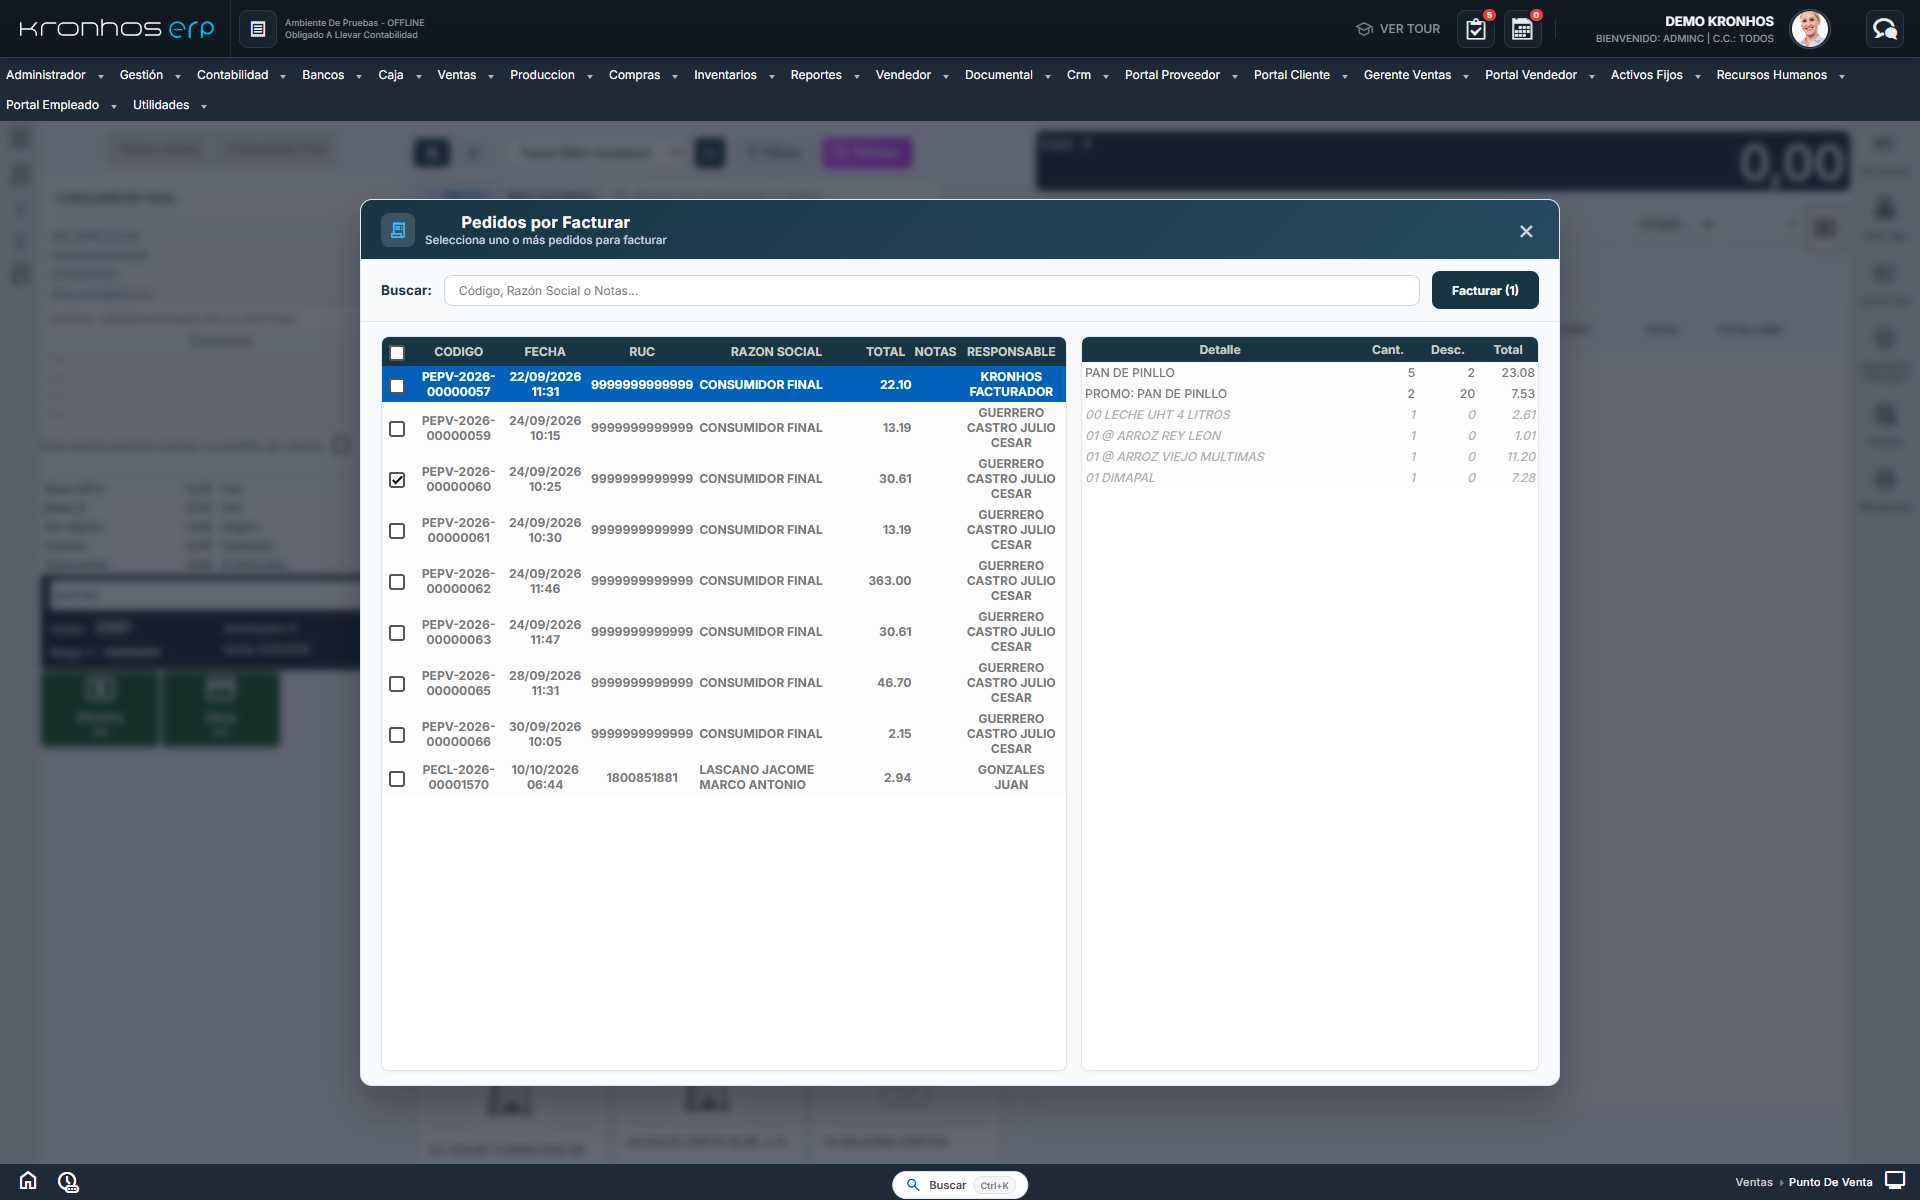This screenshot has height=1200, width=1920.
Task: Click the PAN DE PINLLO detail row
Action: [x=1310, y=373]
